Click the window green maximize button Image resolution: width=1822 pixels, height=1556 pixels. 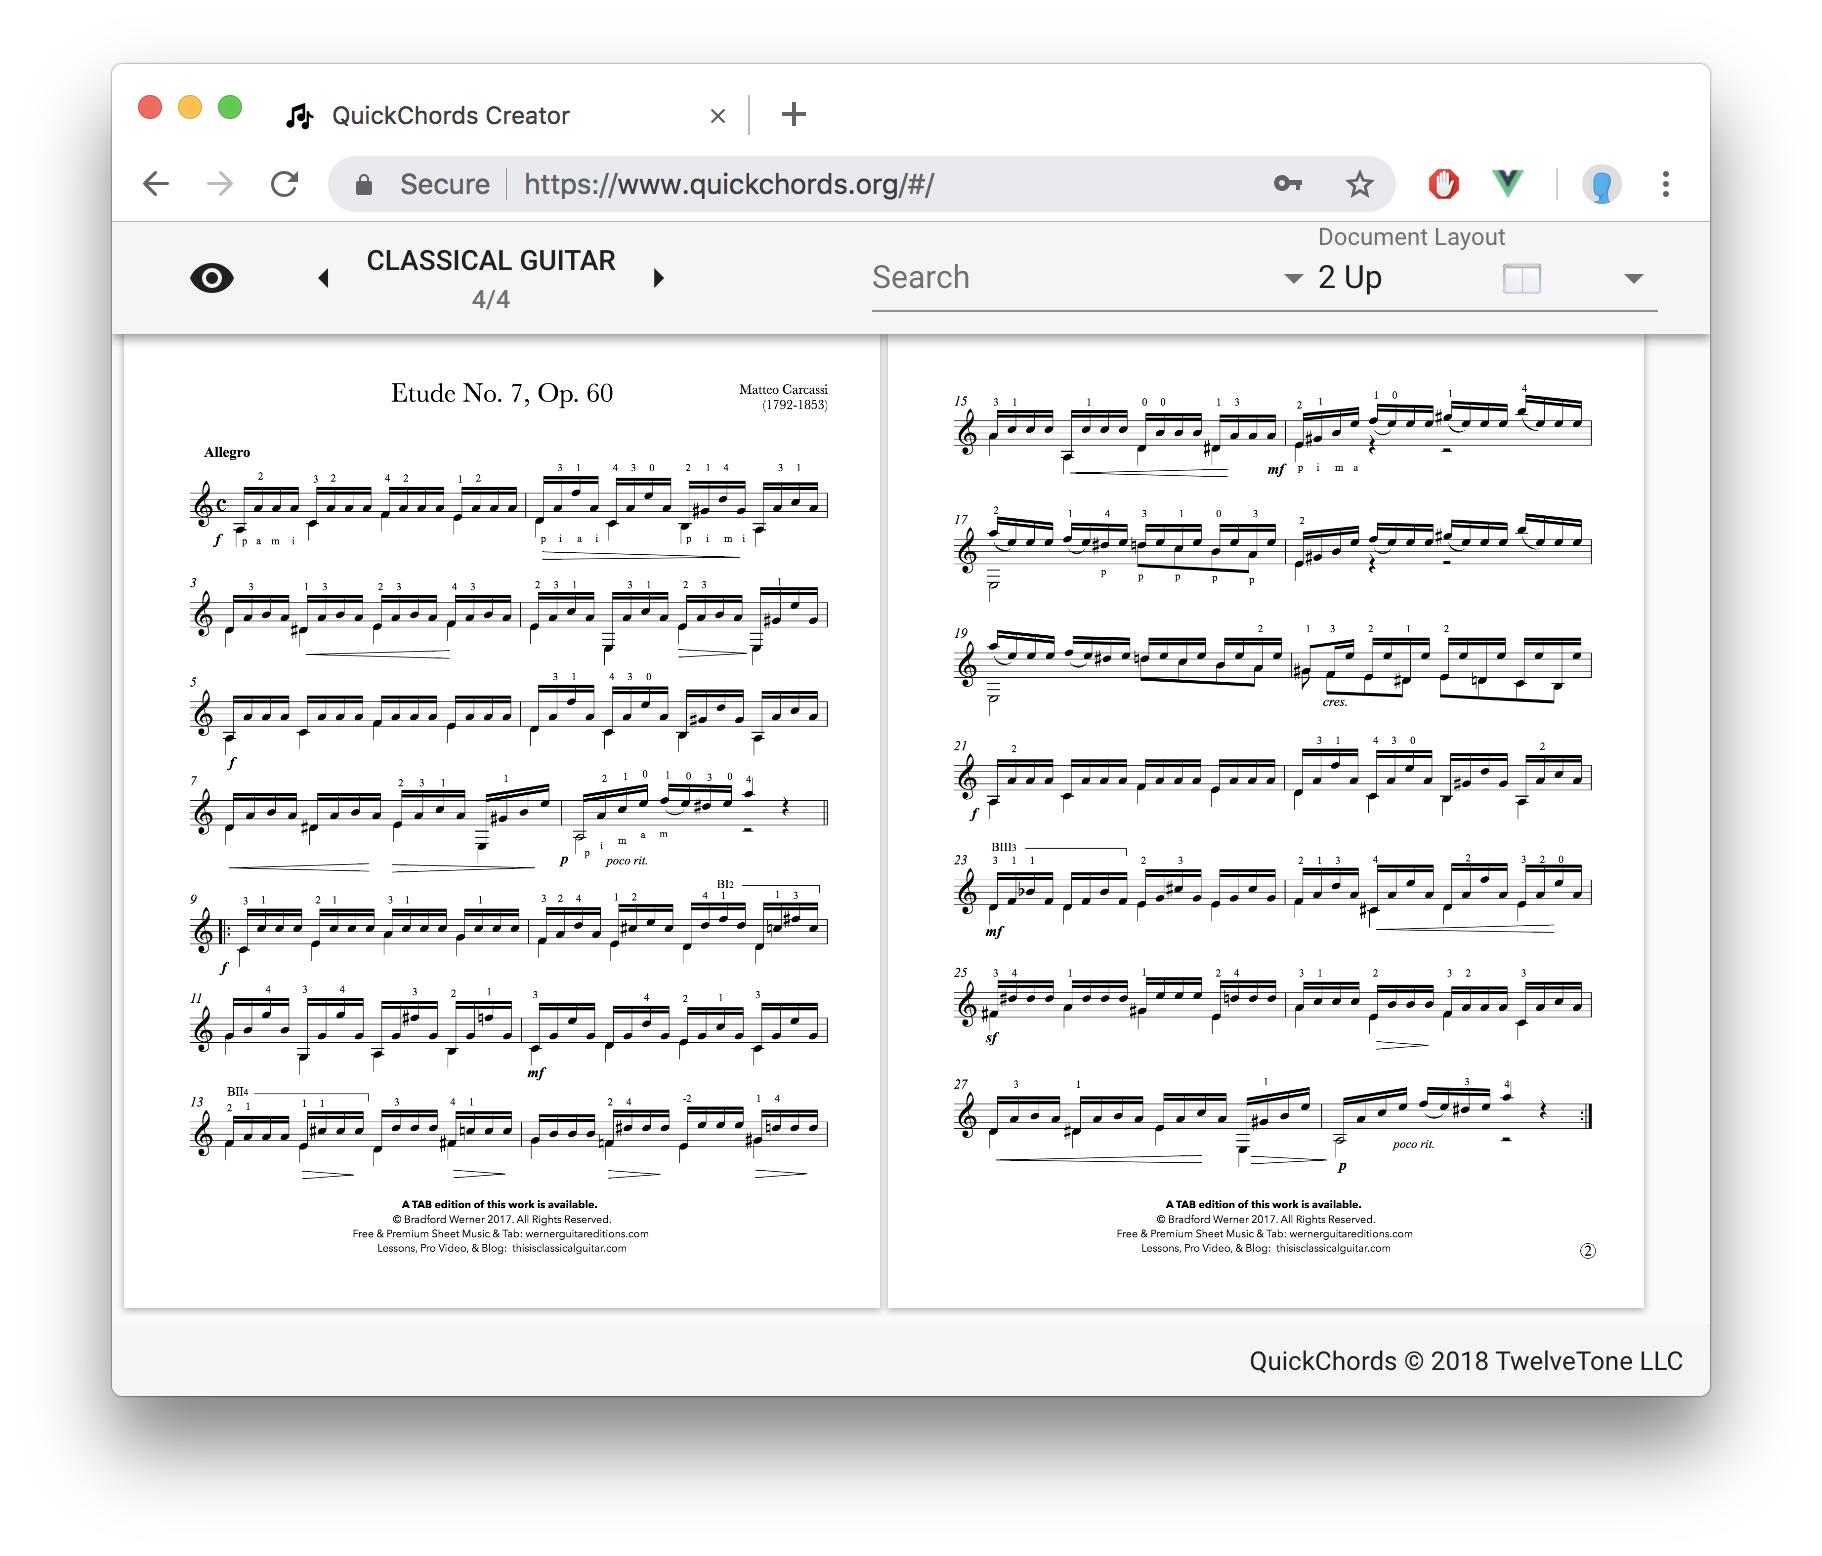coord(230,107)
